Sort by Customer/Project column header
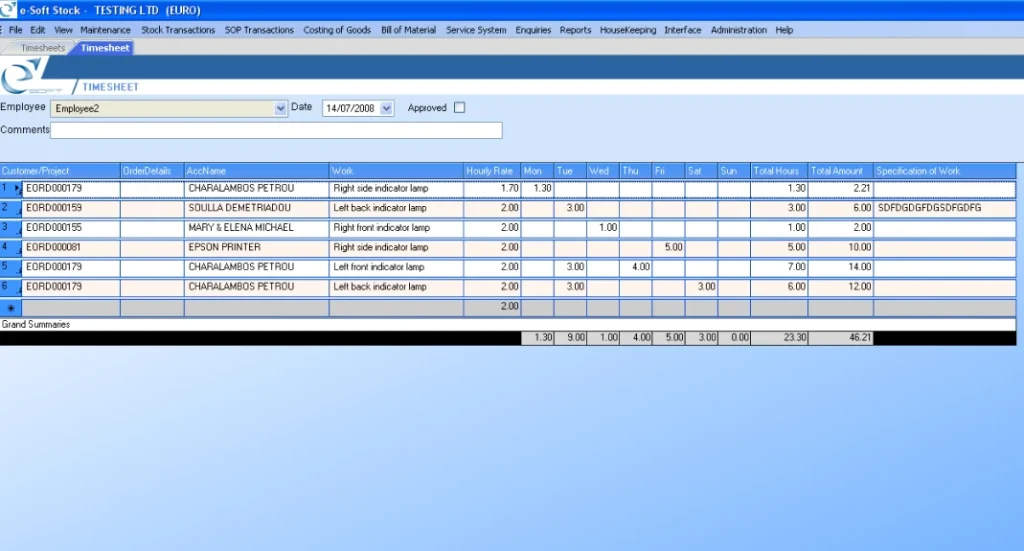Image resolution: width=1024 pixels, height=551 pixels. pyautogui.click(x=60, y=171)
